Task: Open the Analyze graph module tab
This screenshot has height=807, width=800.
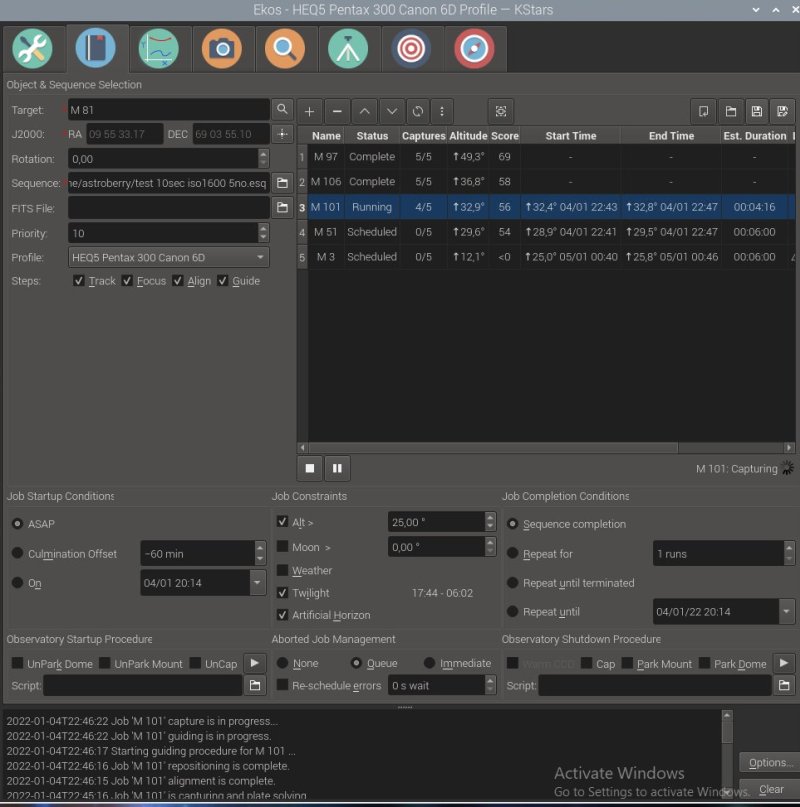Action: [x=159, y=49]
